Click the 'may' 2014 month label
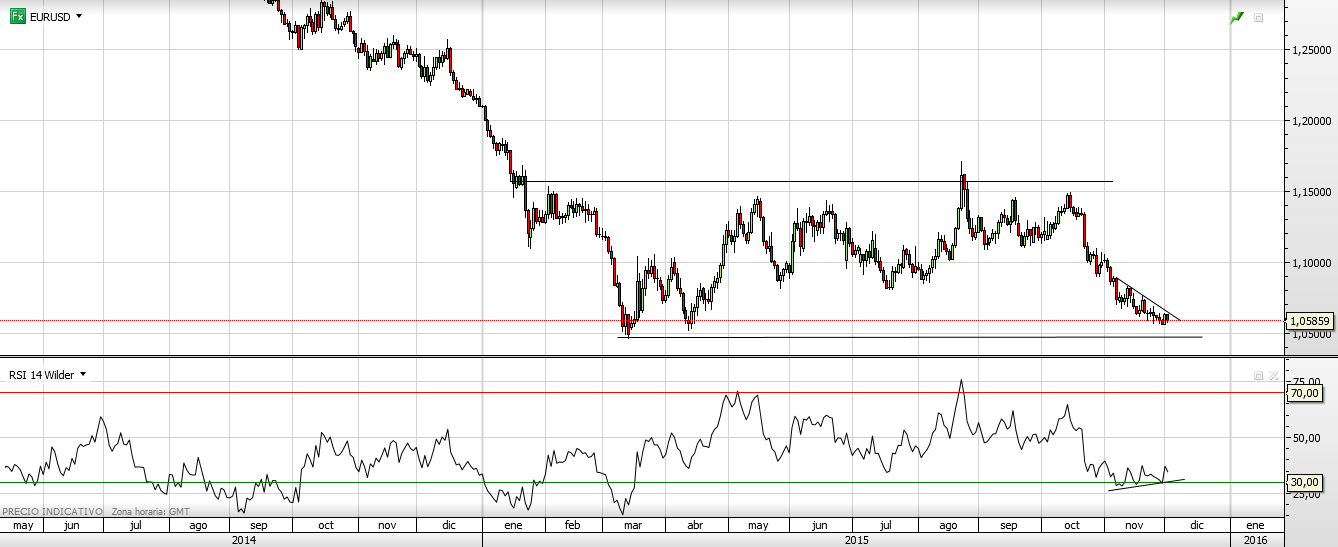This screenshot has width=1338, height=547. click(22, 525)
